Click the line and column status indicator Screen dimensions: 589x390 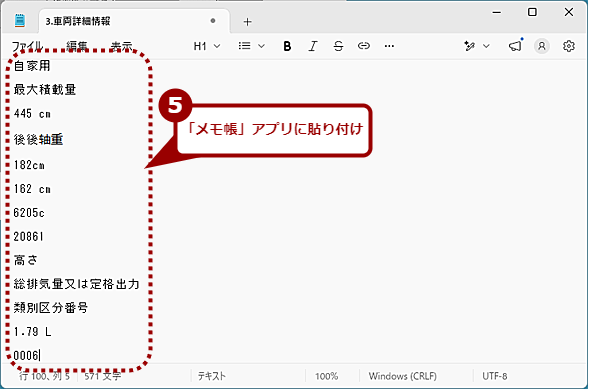45,376
